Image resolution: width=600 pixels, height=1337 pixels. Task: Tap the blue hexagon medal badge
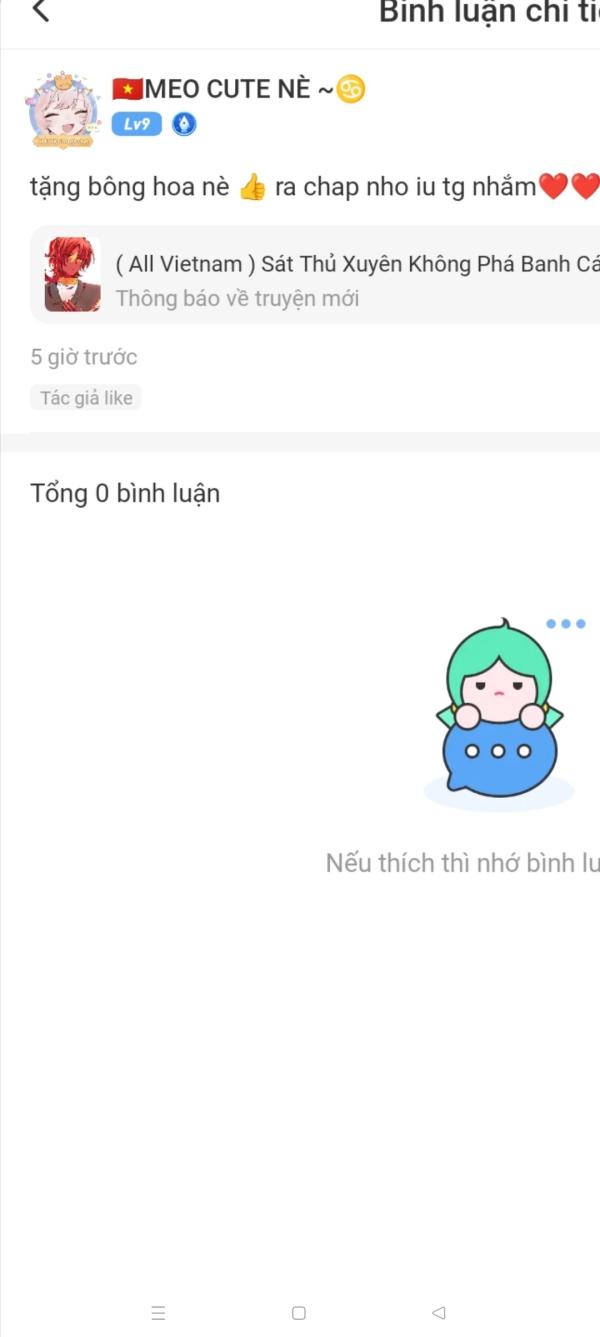185,124
